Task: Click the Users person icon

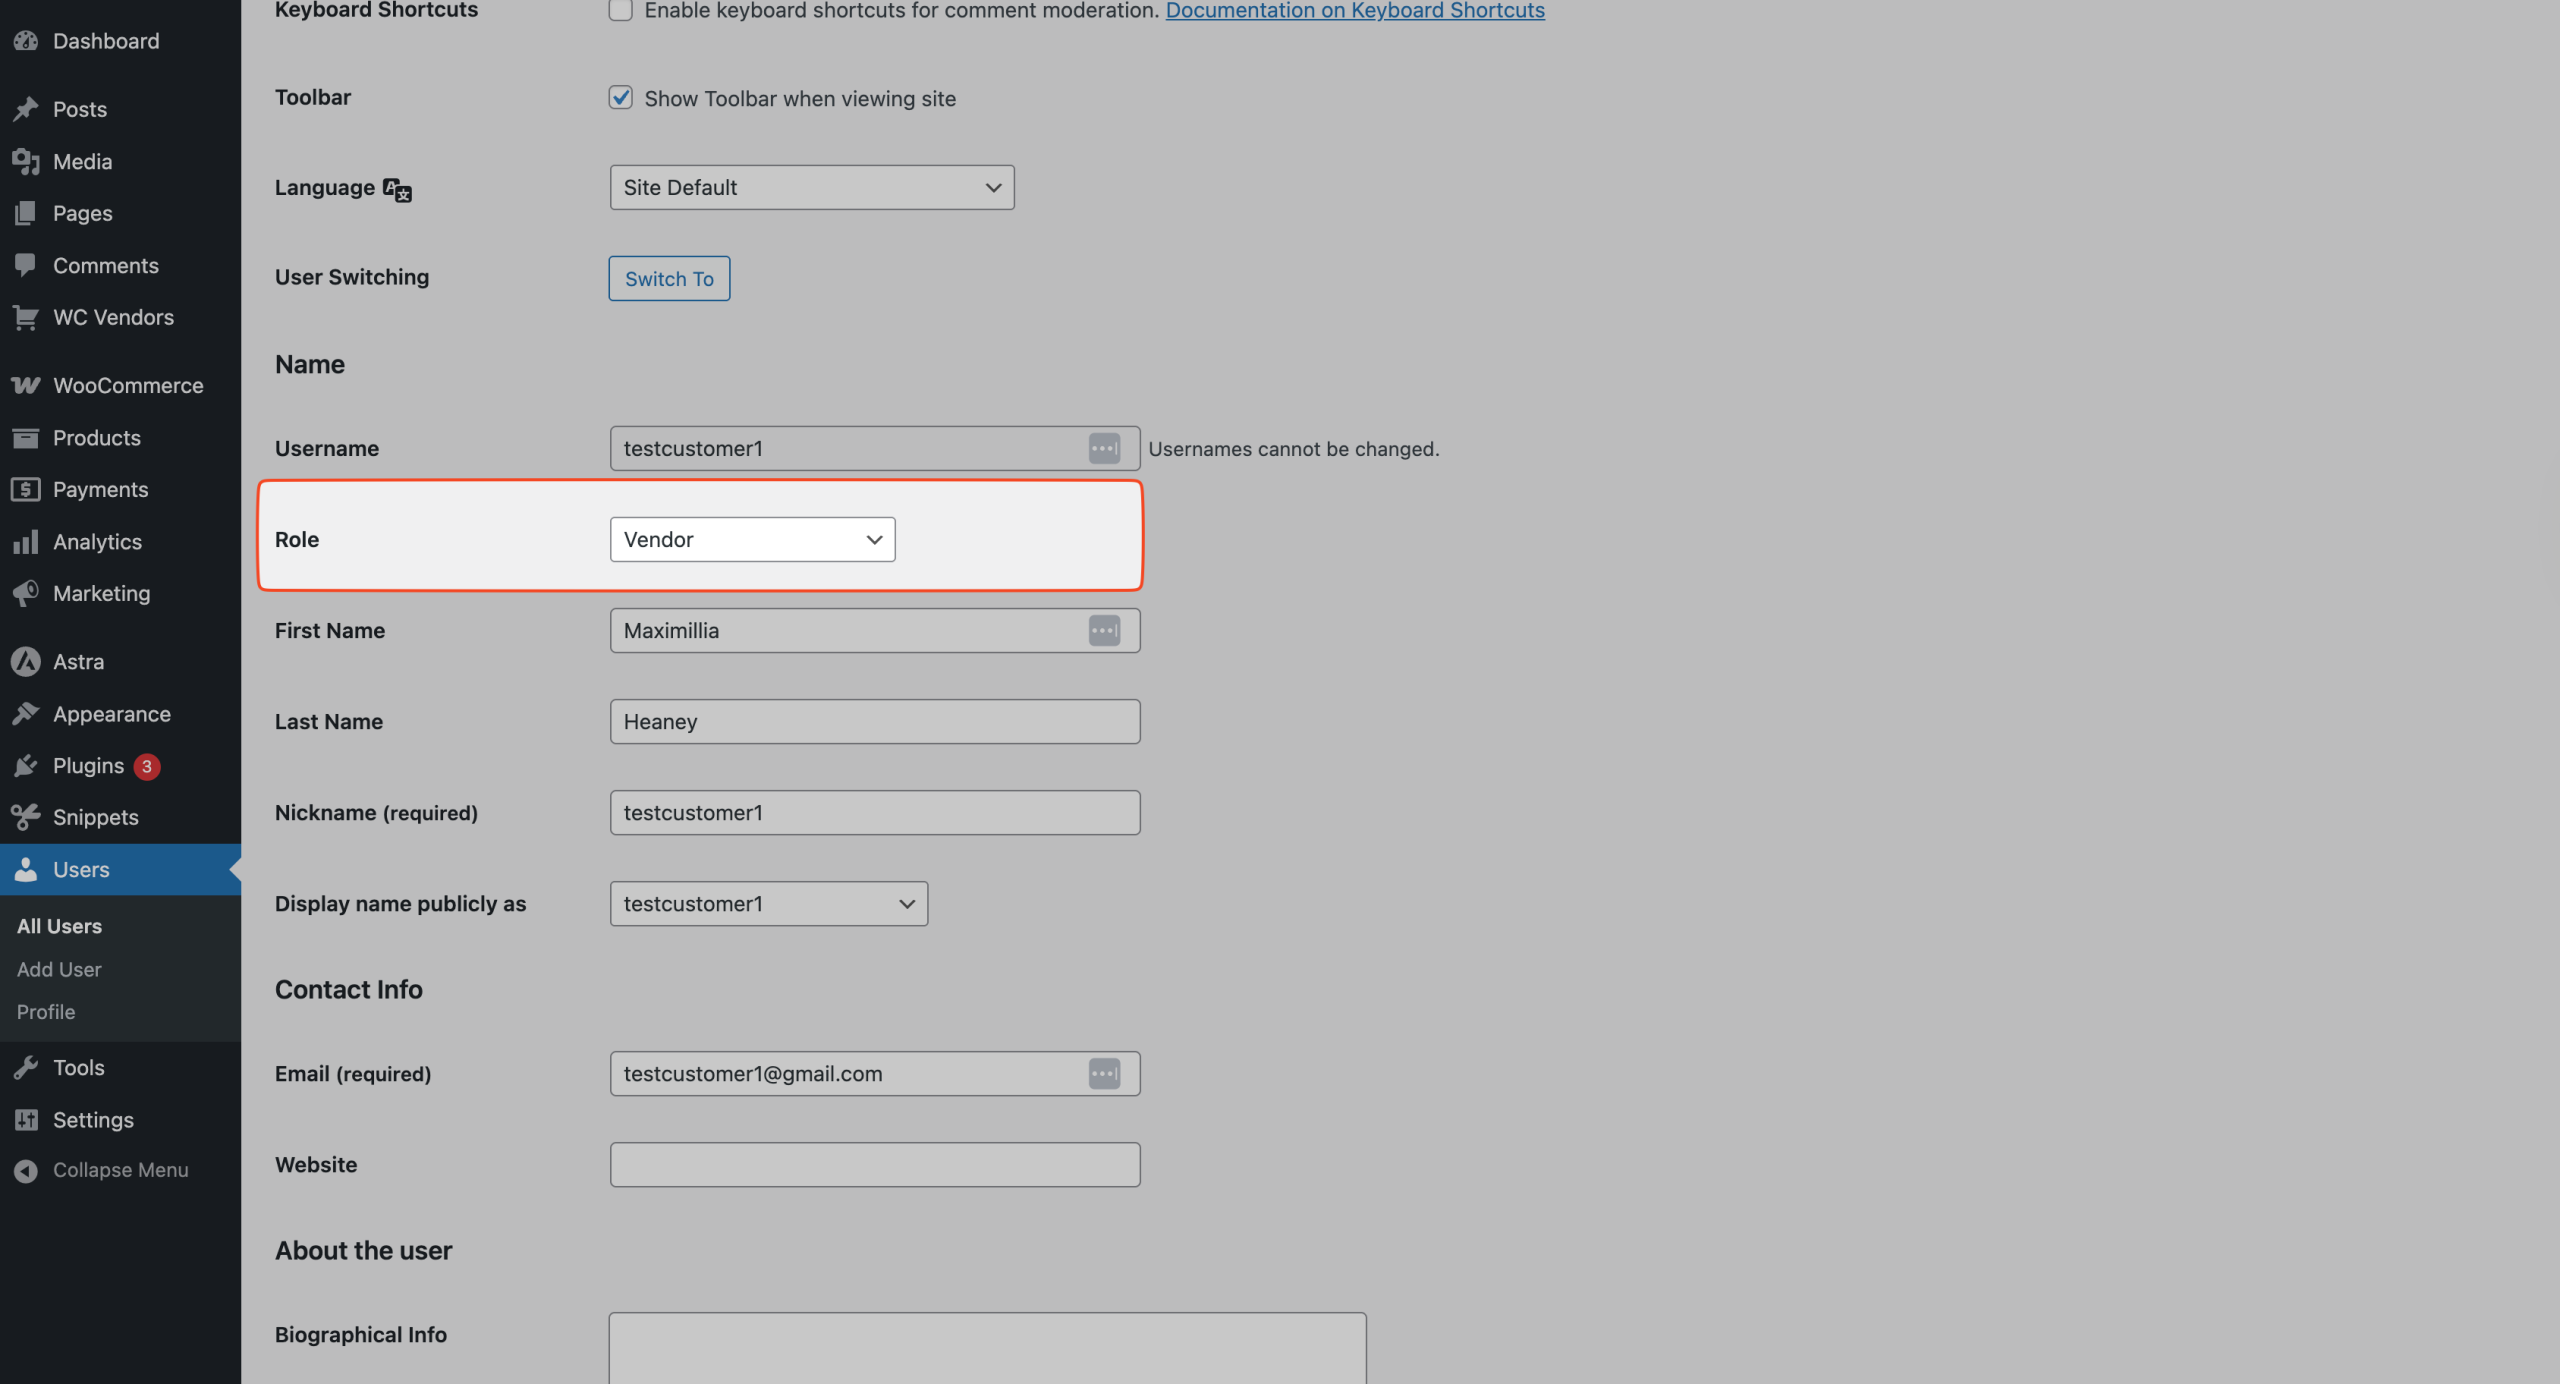Action: tap(26, 869)
